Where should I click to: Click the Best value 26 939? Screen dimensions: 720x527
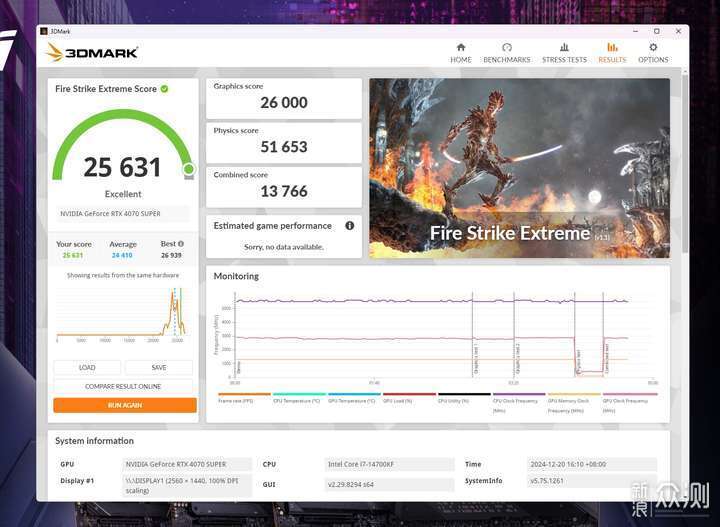click(171, 255)
